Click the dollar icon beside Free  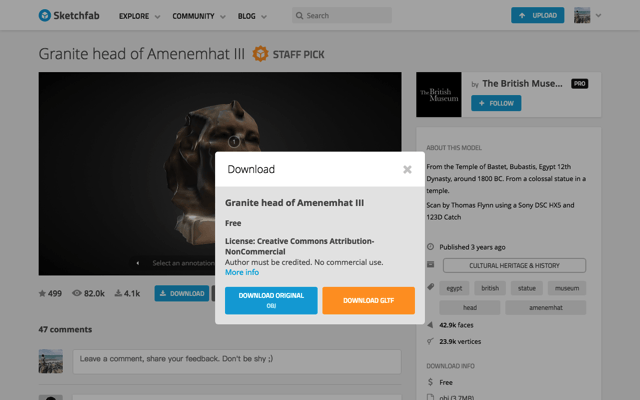(430, 382)
